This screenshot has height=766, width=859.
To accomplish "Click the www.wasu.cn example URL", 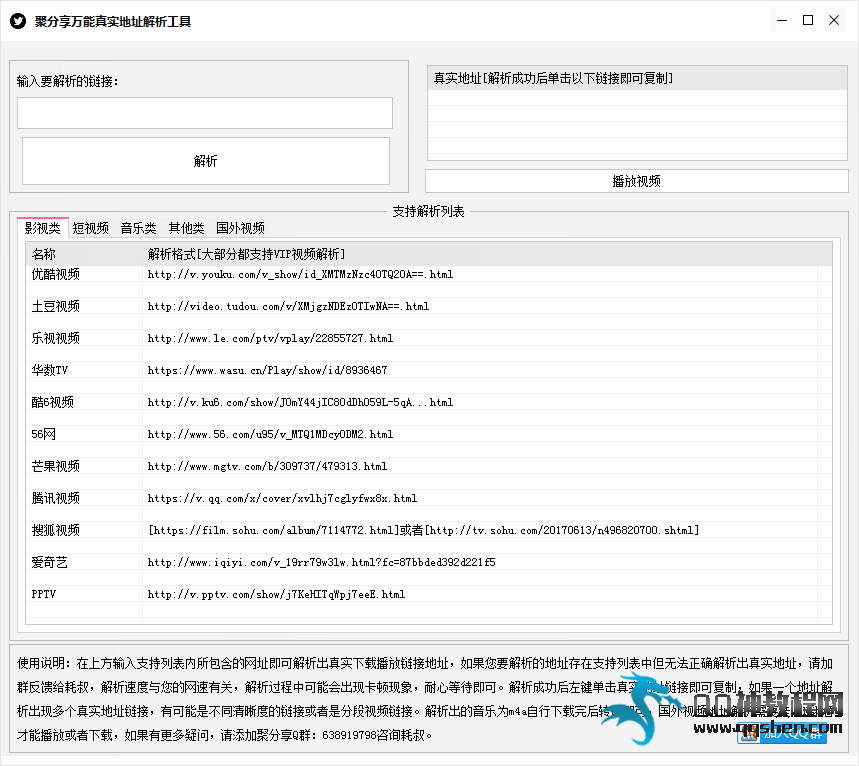I will (x=267, y=370).
